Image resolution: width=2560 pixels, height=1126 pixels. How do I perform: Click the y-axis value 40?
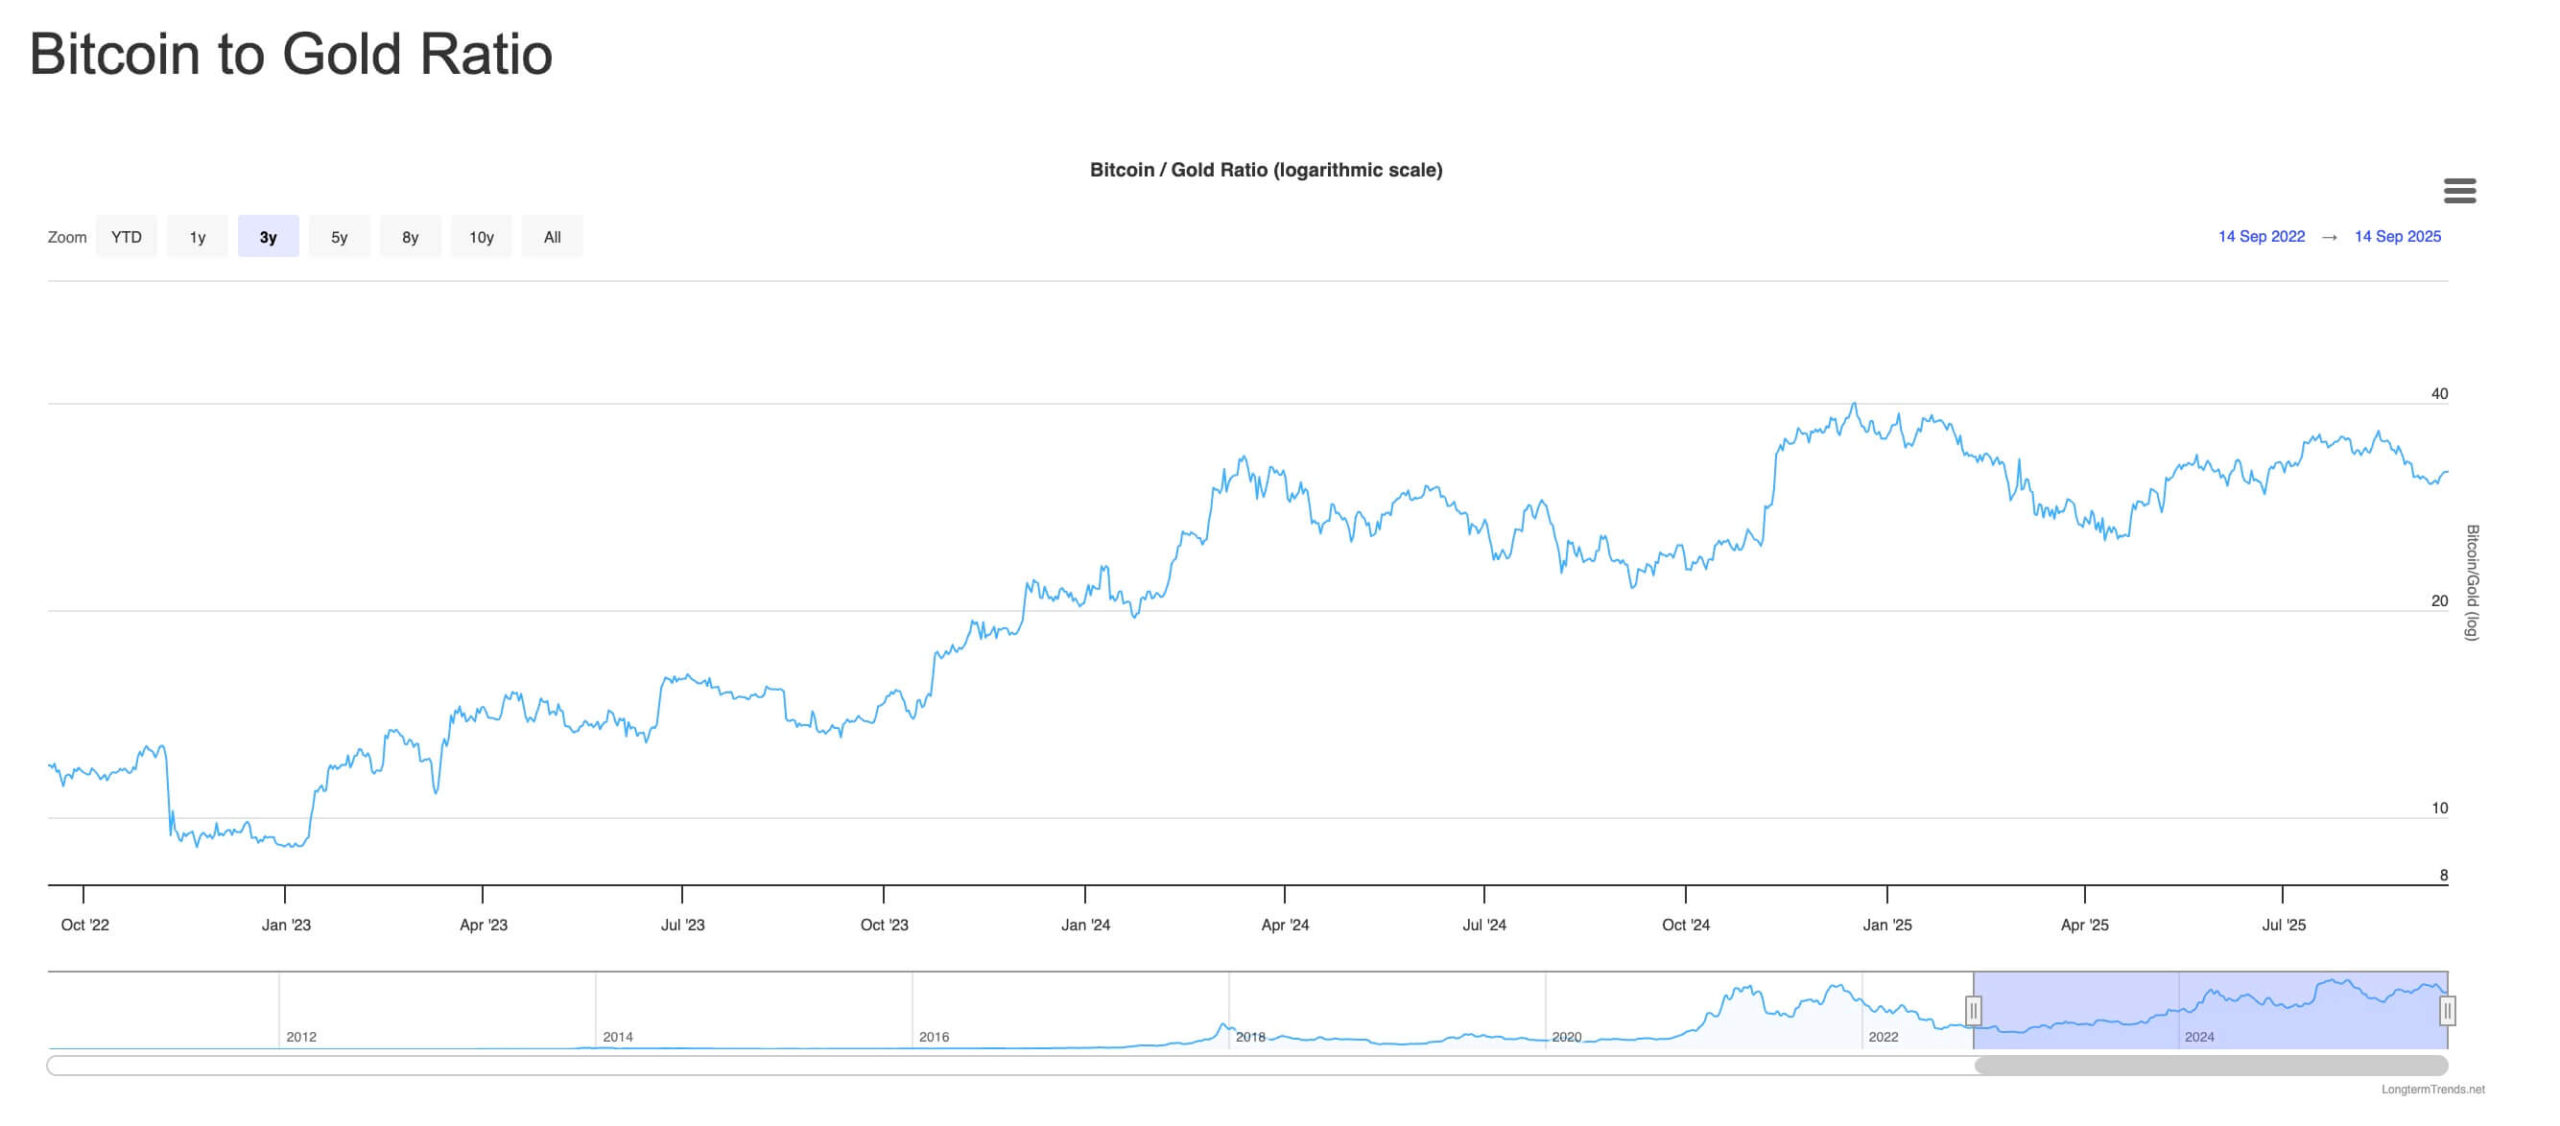pos(2439,394)
